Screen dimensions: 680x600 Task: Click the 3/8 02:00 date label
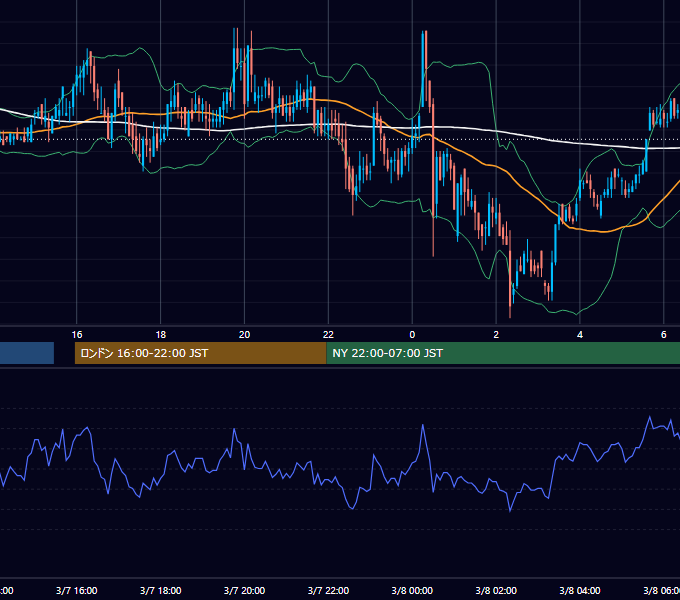tap(496, 590)
